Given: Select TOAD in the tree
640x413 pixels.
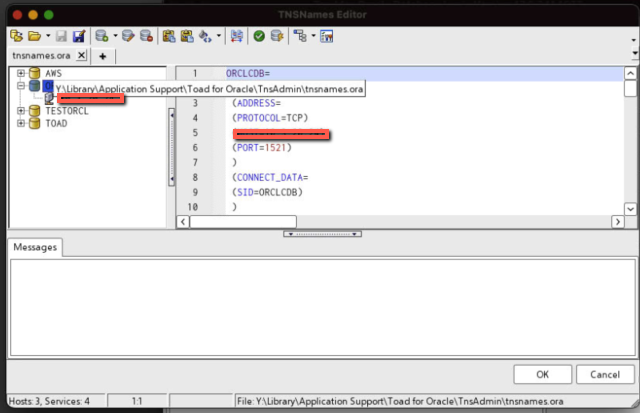Looking at the screenshot, I should [x=56, y=124].
